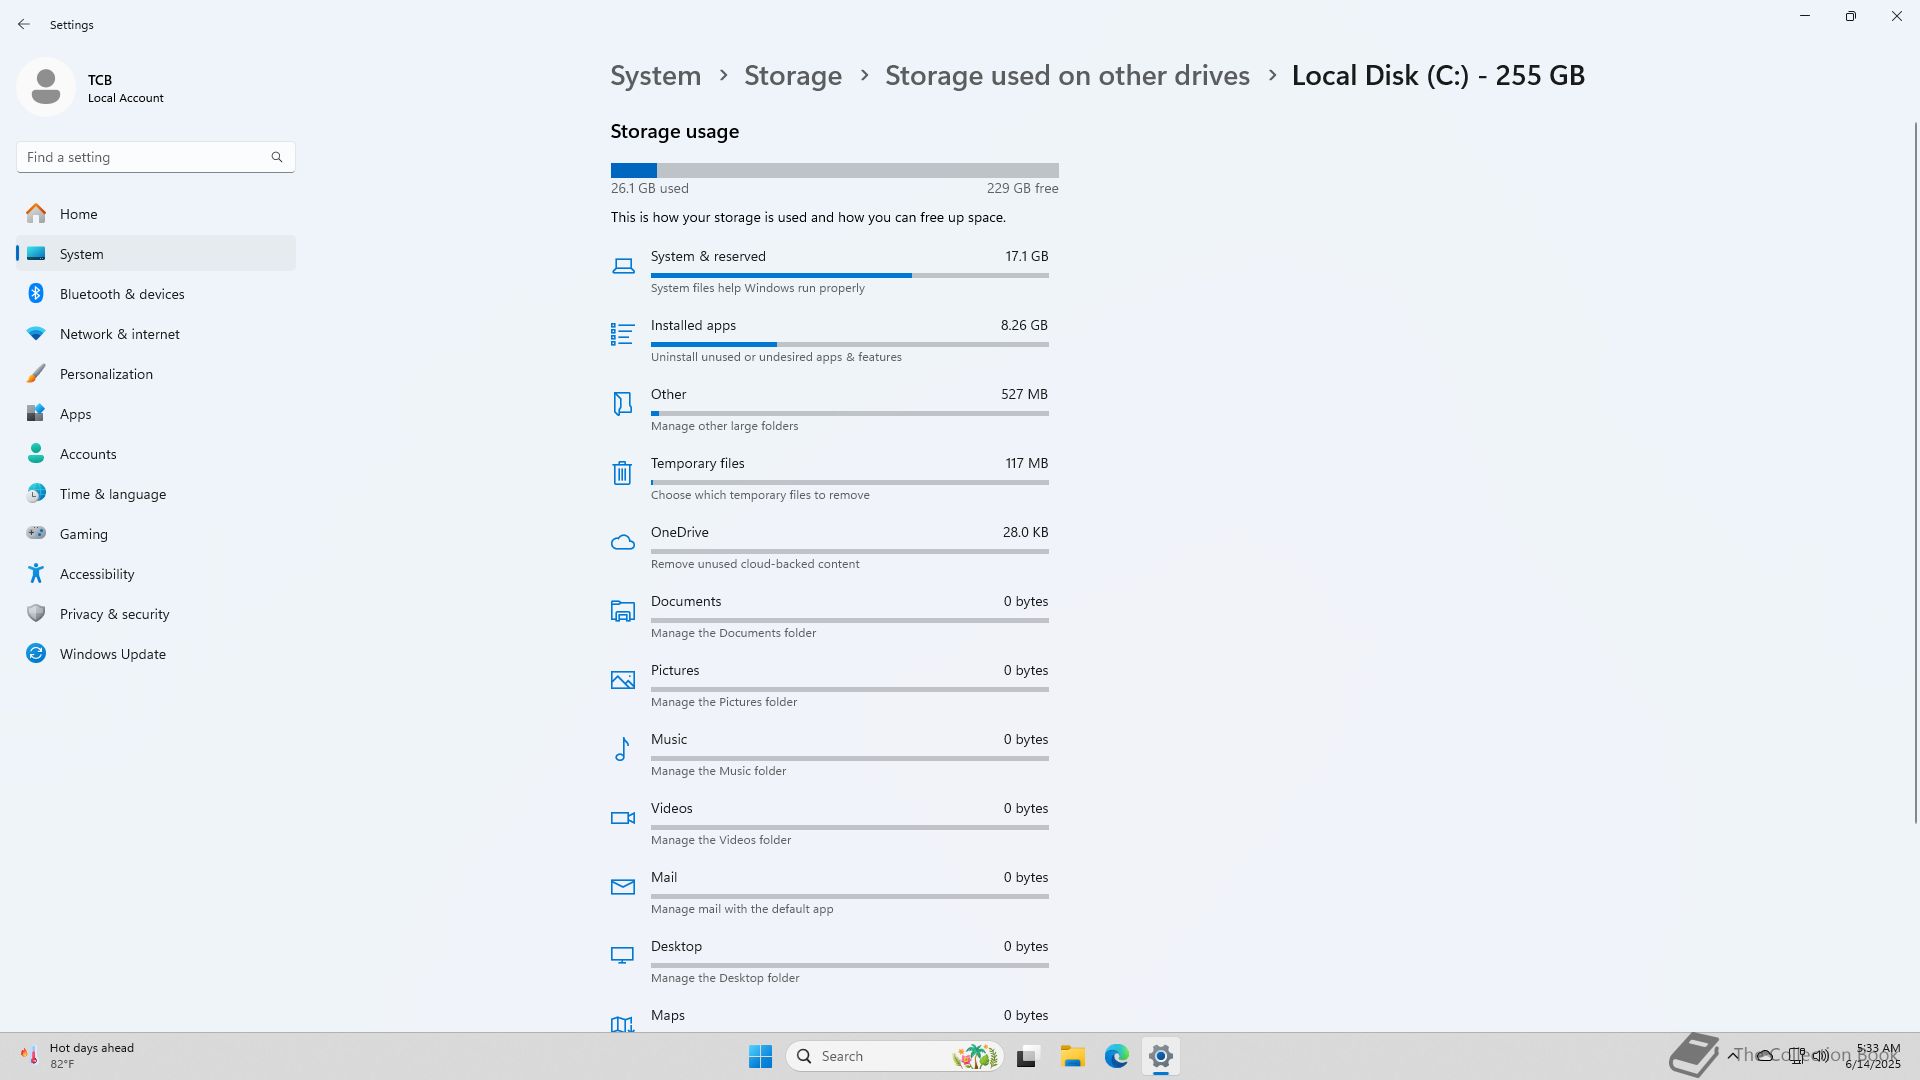The image size is (1920, 1080).
Task: Click the Pictures image icon
Action: pyautogui.click(x=622, y=680)
